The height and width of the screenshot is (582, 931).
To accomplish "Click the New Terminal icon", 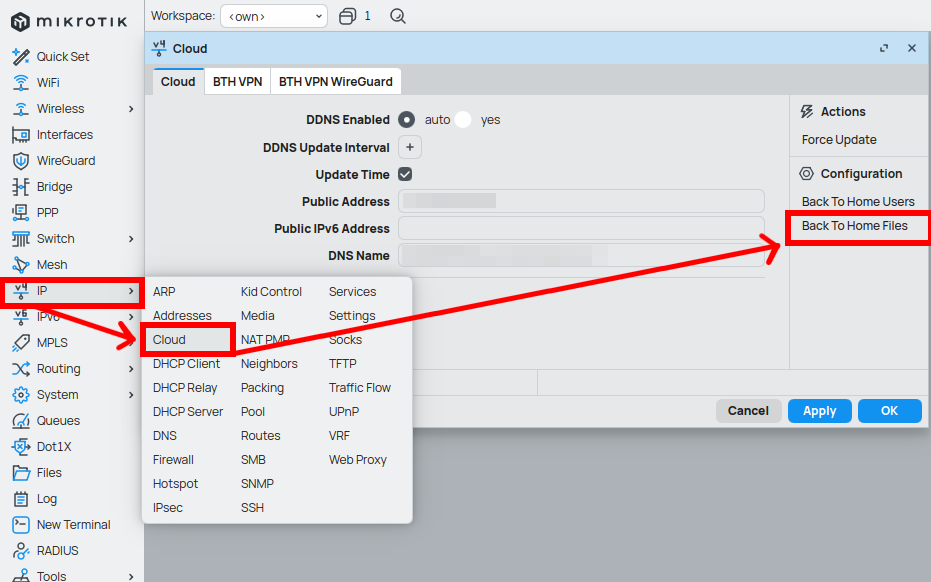I will pos(21,525).
